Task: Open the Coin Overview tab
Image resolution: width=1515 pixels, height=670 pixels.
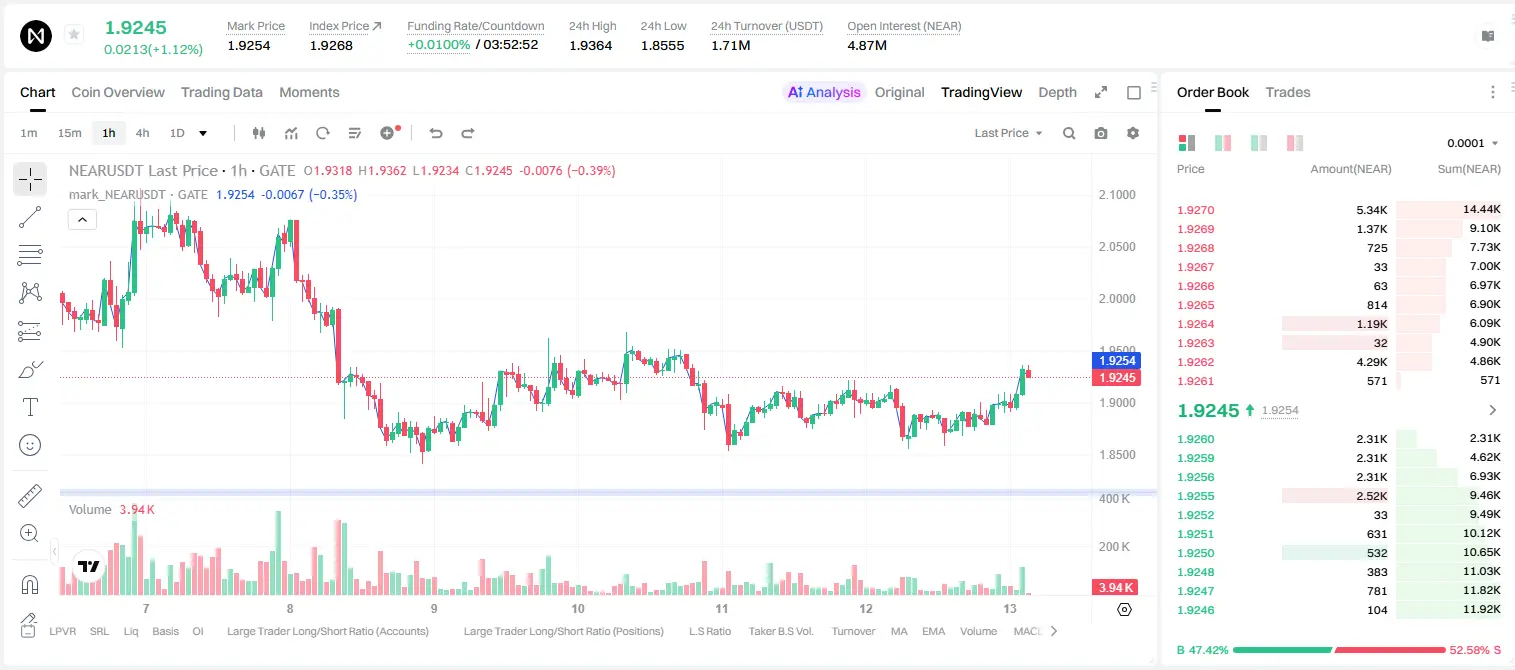Action: [x=118, y=92]
